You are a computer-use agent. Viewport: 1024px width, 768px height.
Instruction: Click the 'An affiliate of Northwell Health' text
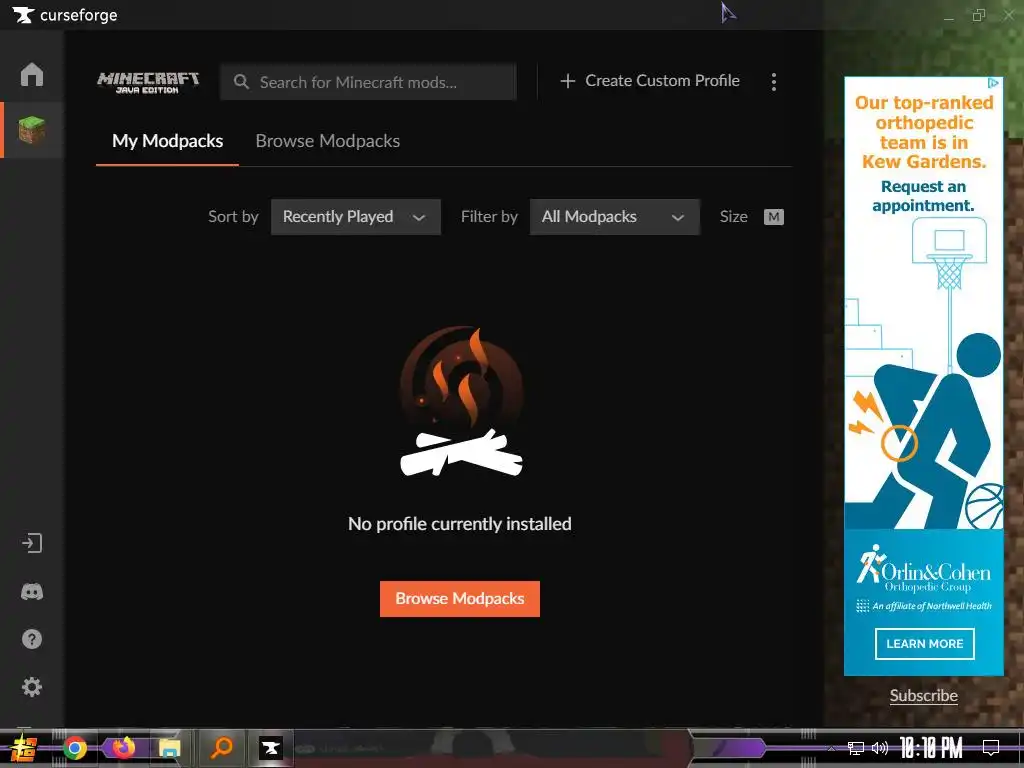(x=932, y=606)
